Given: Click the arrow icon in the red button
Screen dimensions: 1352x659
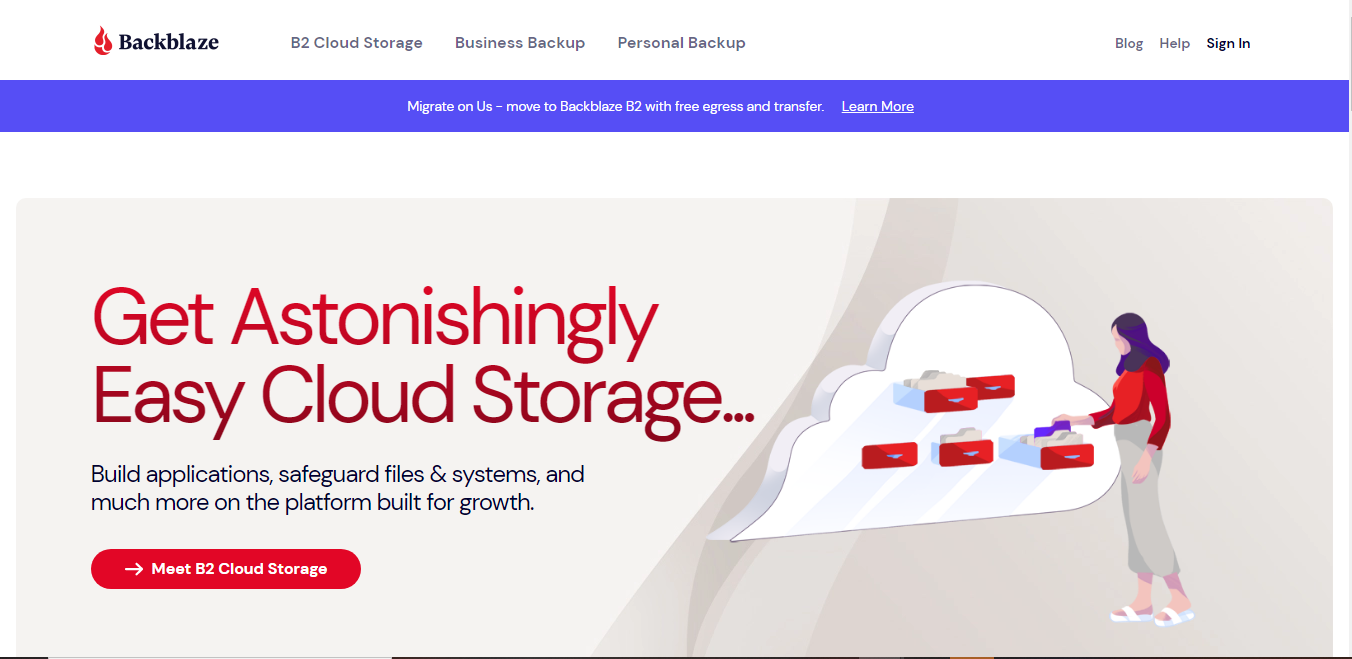Looking at the screenshot, I should coord(134,569).
